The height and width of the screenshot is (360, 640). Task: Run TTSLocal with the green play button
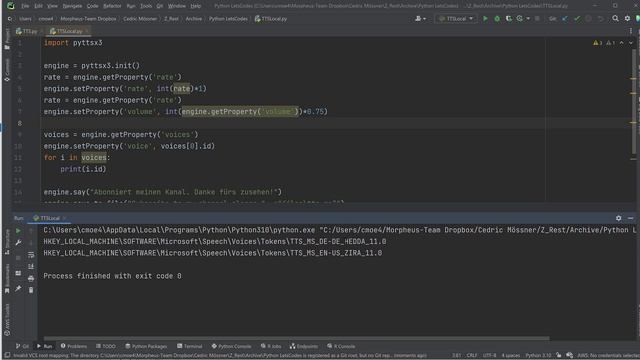point(485,19)
